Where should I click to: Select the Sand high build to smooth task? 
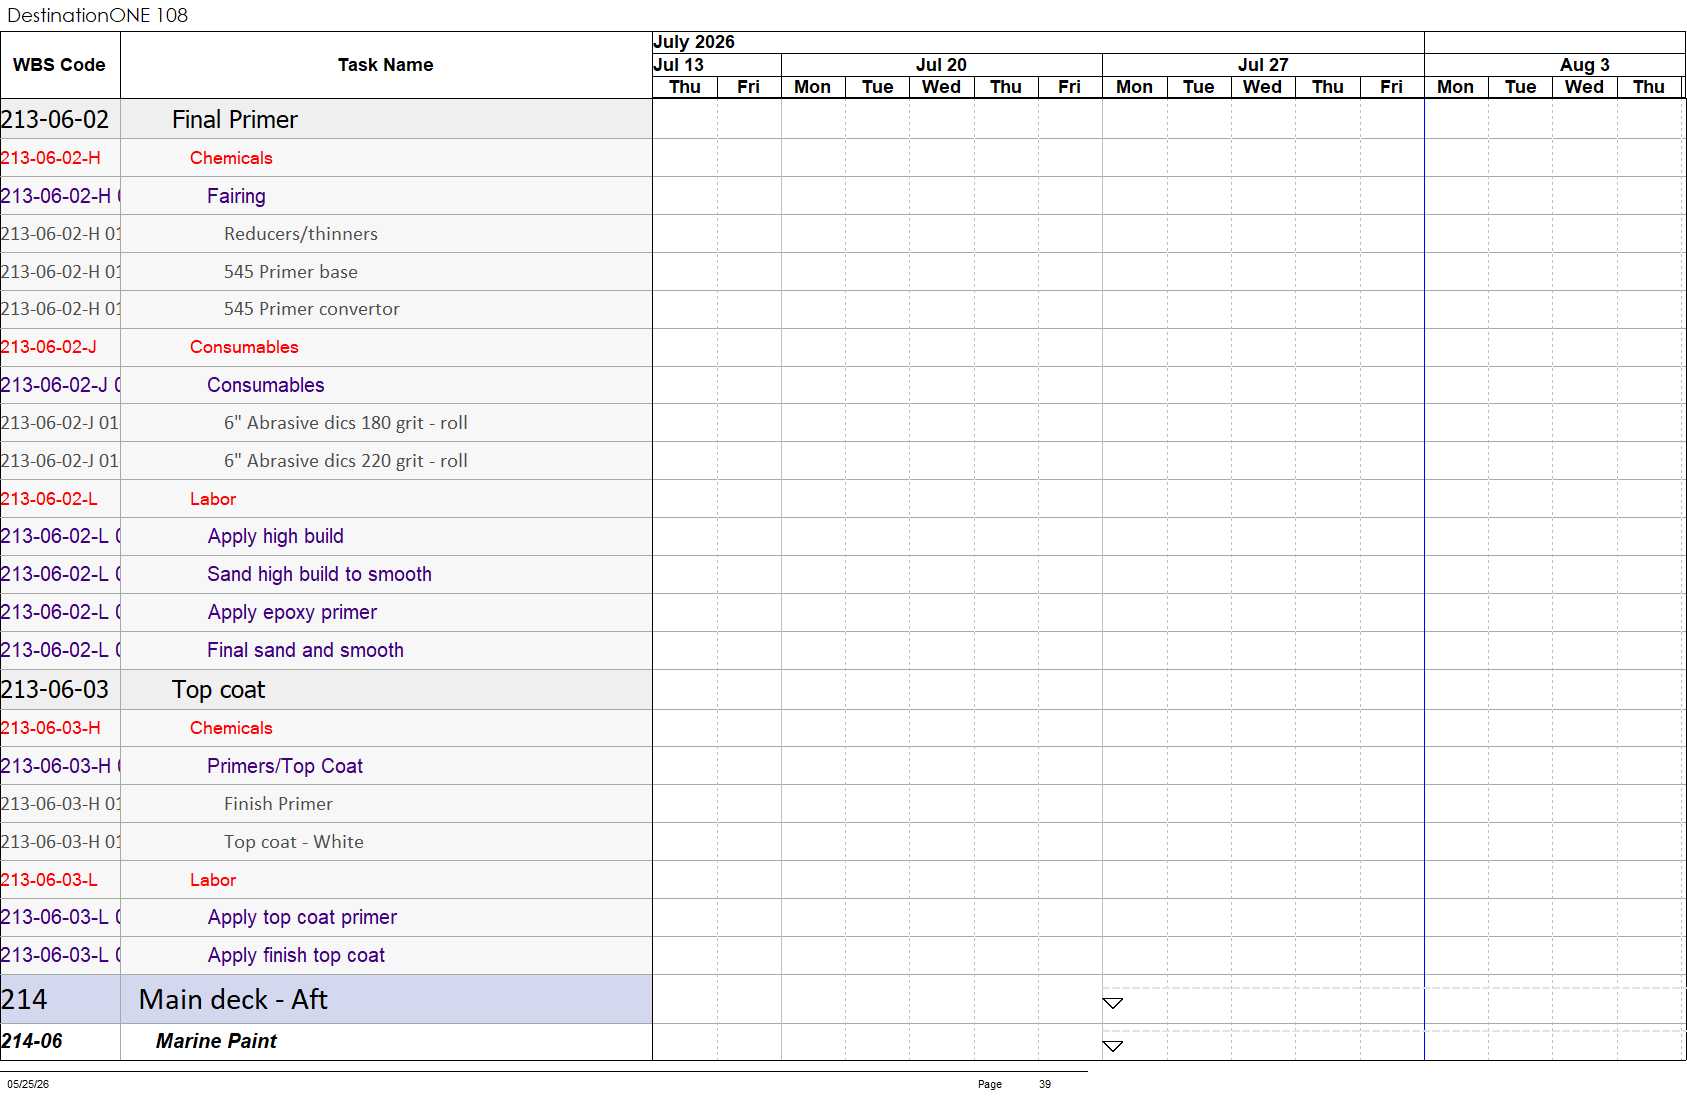click(x=326, y=574)
